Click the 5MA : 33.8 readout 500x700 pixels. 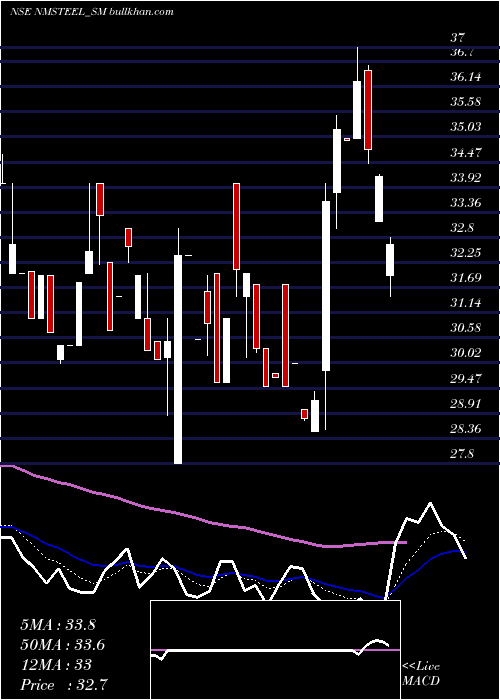tap(58, 625)
